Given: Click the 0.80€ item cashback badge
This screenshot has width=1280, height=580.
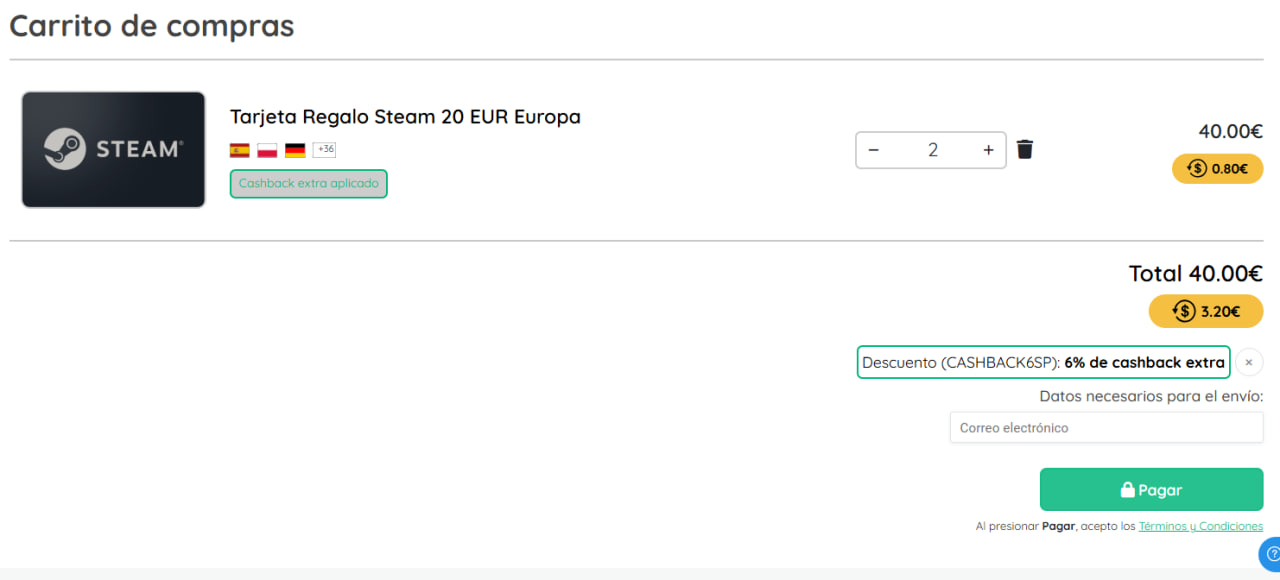Looking at the screenshot, I should pos(1217,168).
